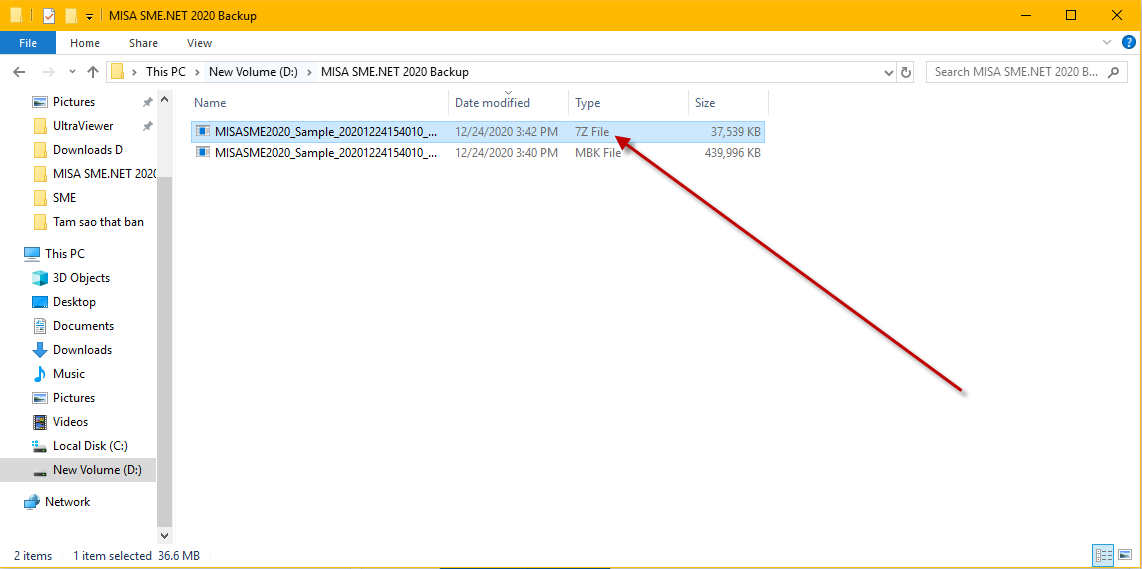Expand chevron after This PC breadcrumb

(197, 72)
